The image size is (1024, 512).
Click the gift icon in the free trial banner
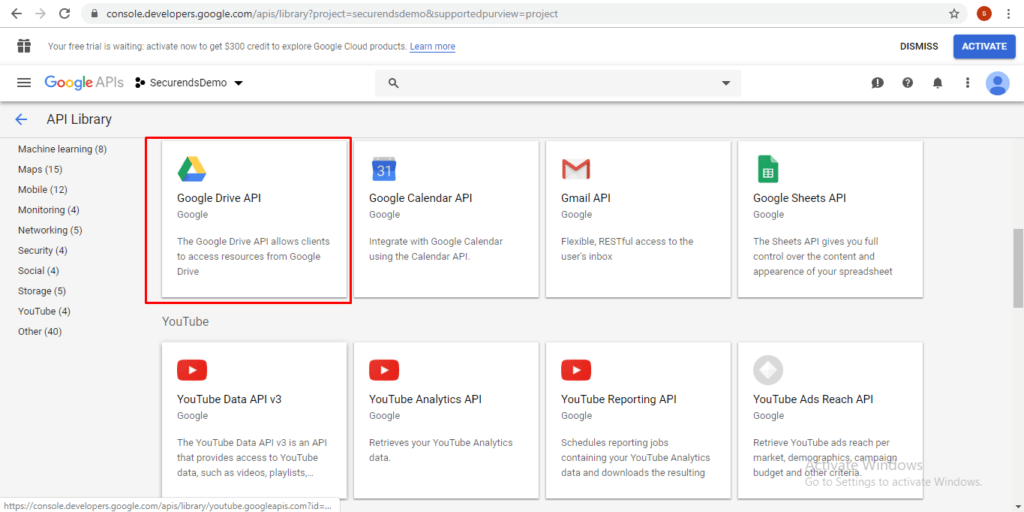point(24,46)
